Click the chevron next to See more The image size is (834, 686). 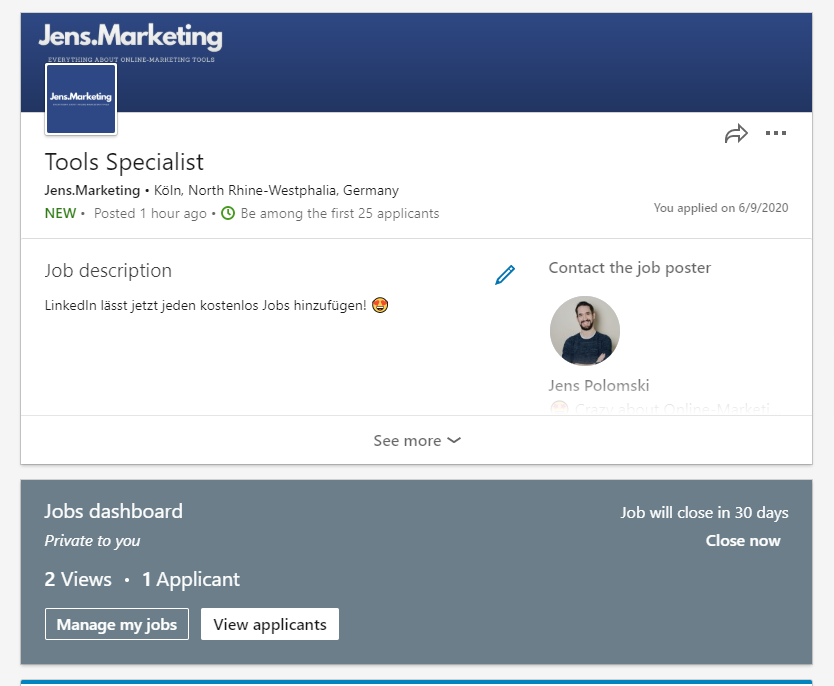[454, 440]
